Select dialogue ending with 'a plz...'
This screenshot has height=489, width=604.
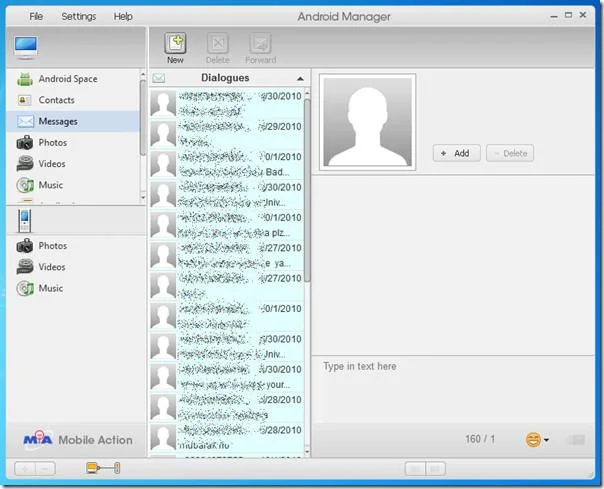click(226, 225)
